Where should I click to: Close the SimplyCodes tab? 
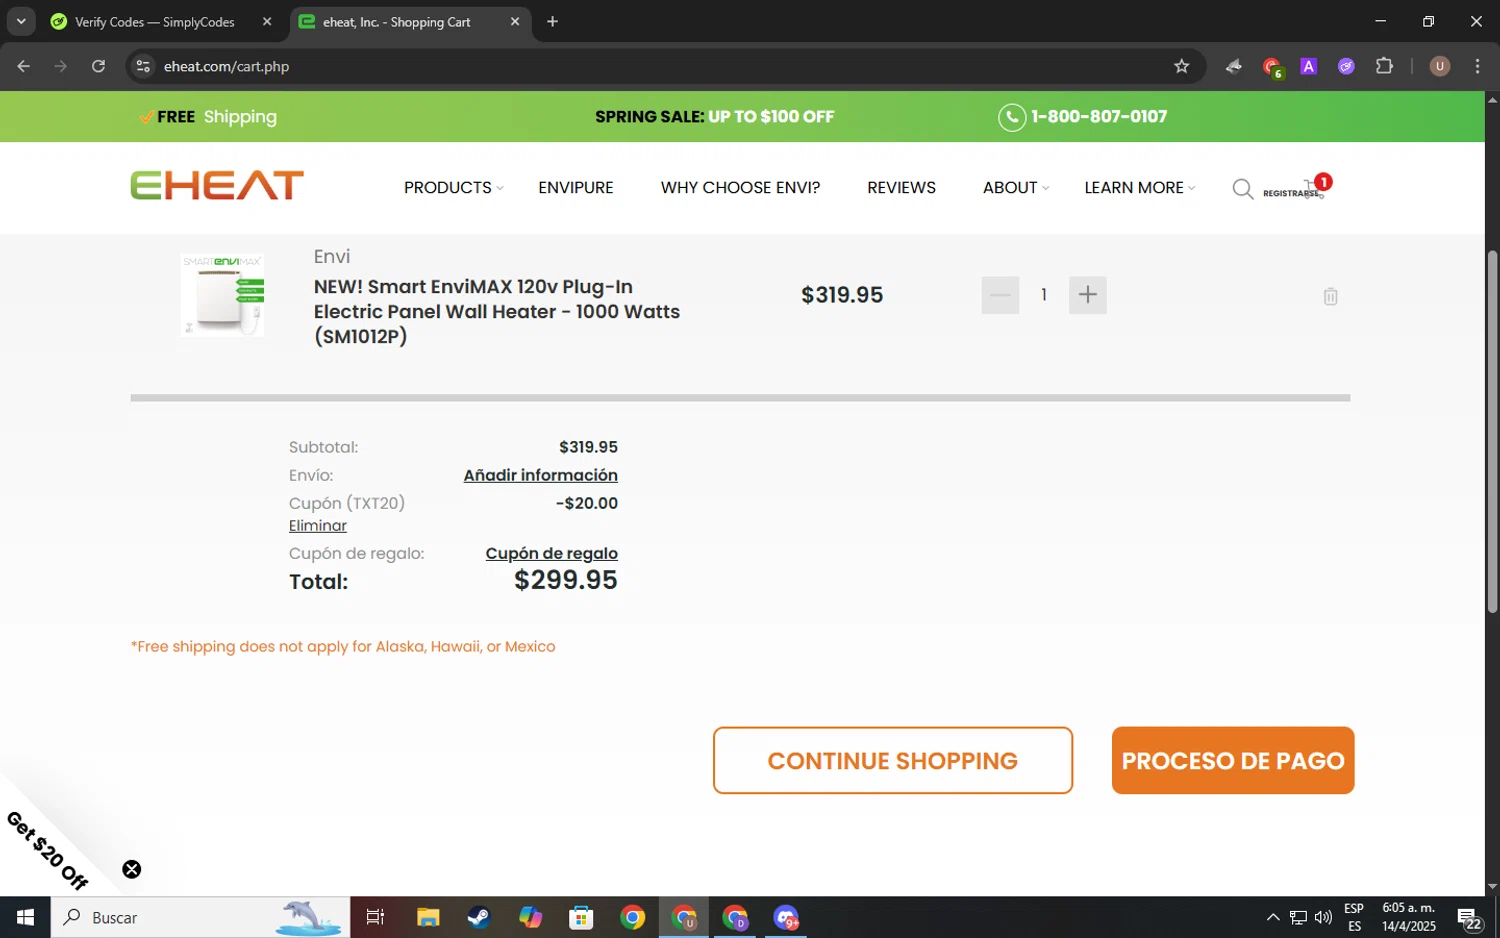(267, 21)
